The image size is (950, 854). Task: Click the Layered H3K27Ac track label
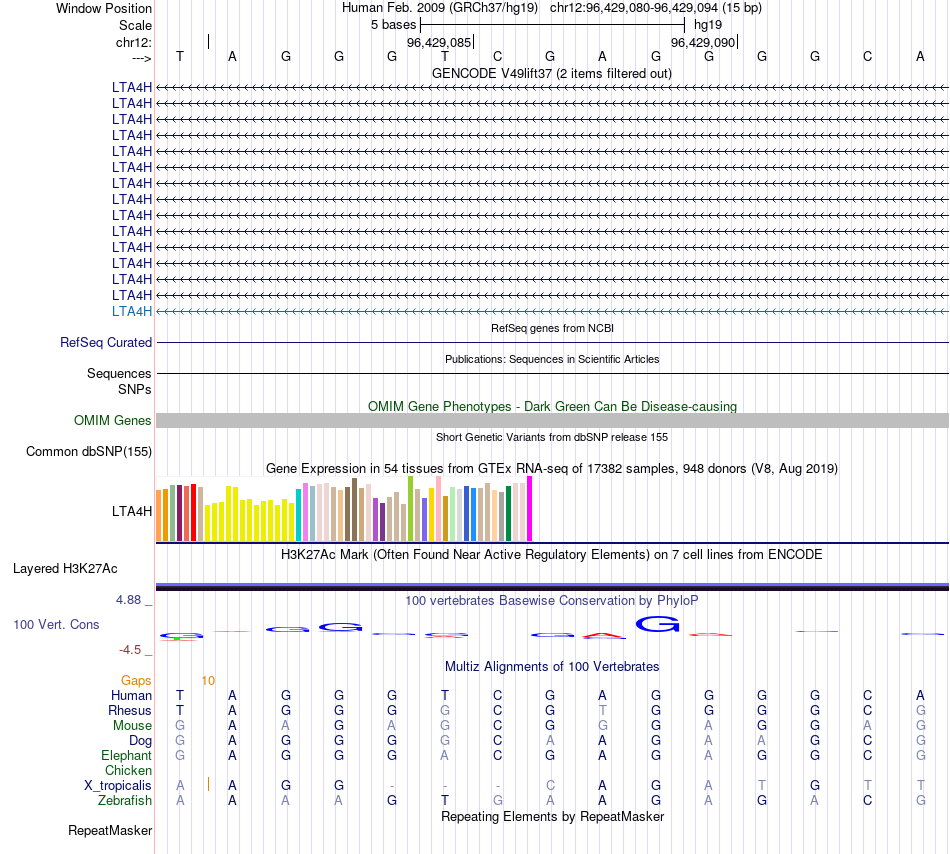(x=65, y=569)
